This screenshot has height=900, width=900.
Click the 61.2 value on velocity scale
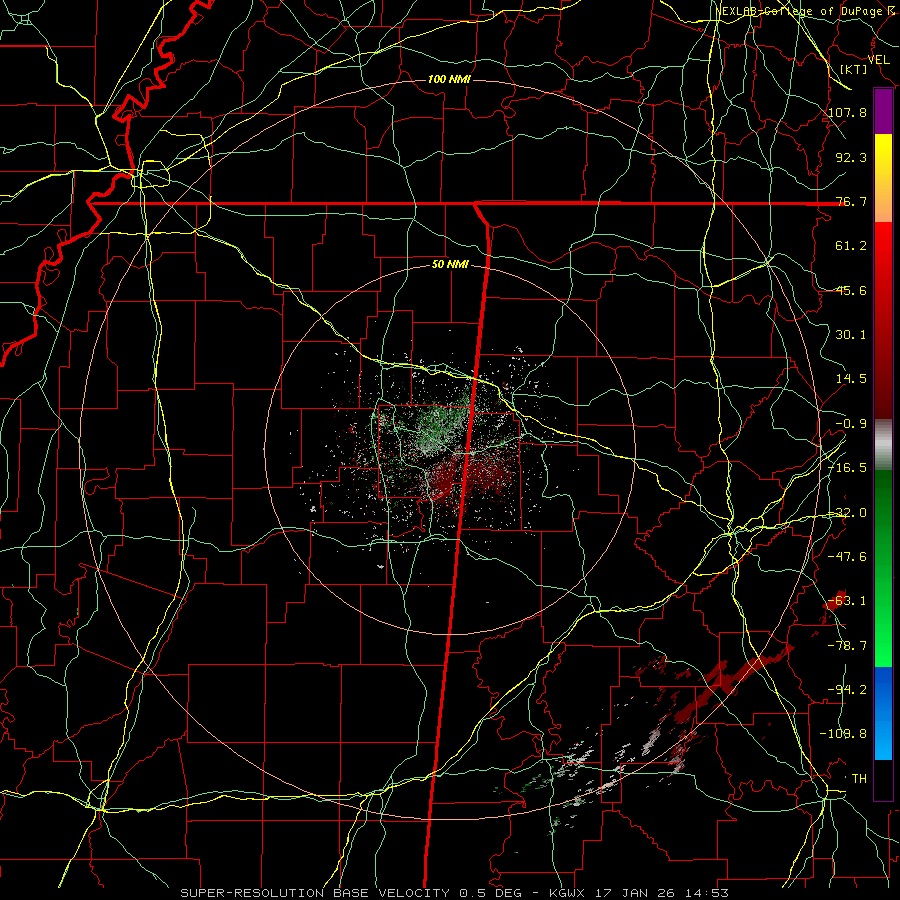coord(851,246)
